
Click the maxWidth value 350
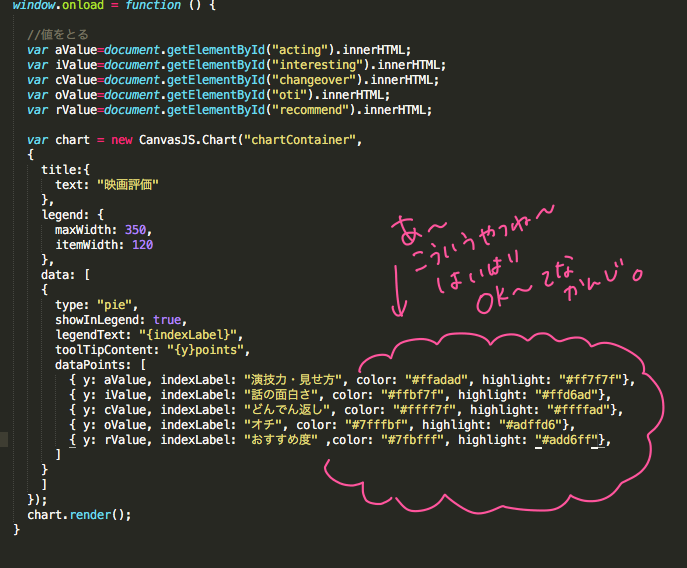tap(135, 230)
